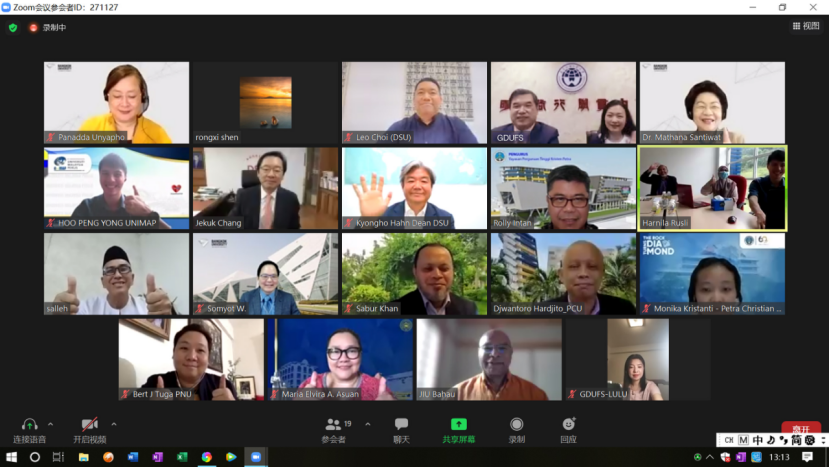Image resolution: width=830 pixels, height=467 pixels.
Task: Open the chat panel
Action: pos(401,425)
